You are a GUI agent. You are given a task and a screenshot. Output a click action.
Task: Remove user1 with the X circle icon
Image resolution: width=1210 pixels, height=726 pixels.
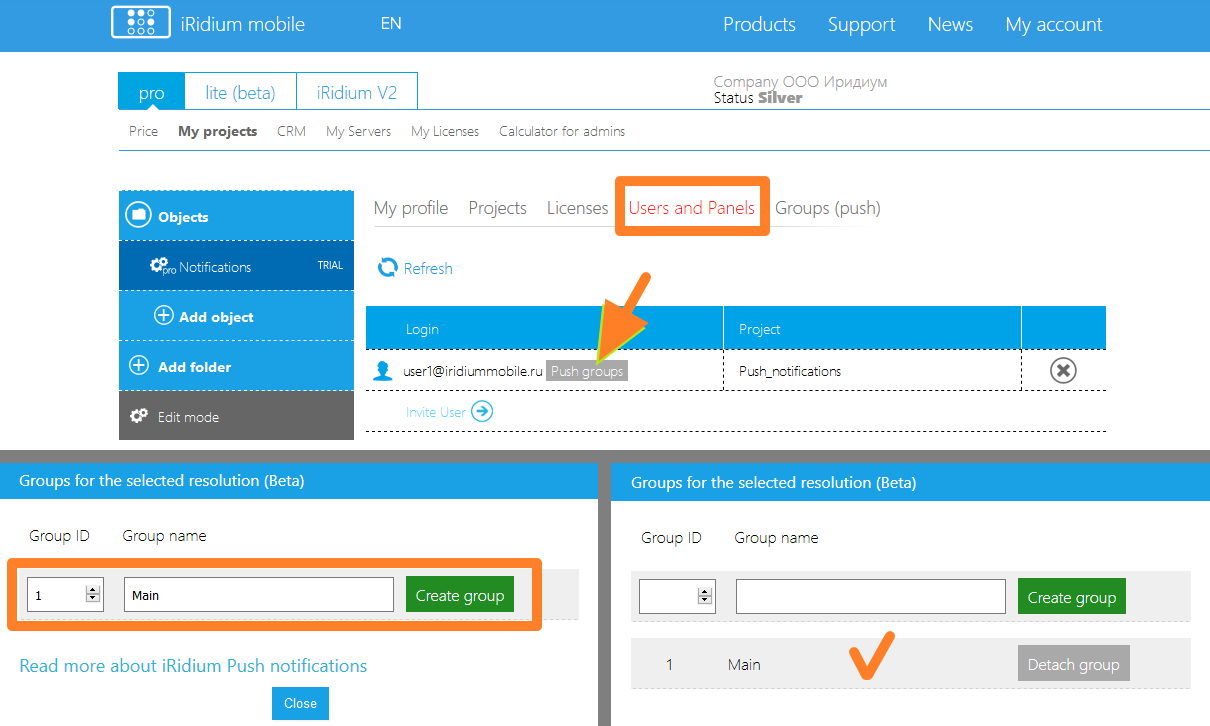click(1063, 370)
